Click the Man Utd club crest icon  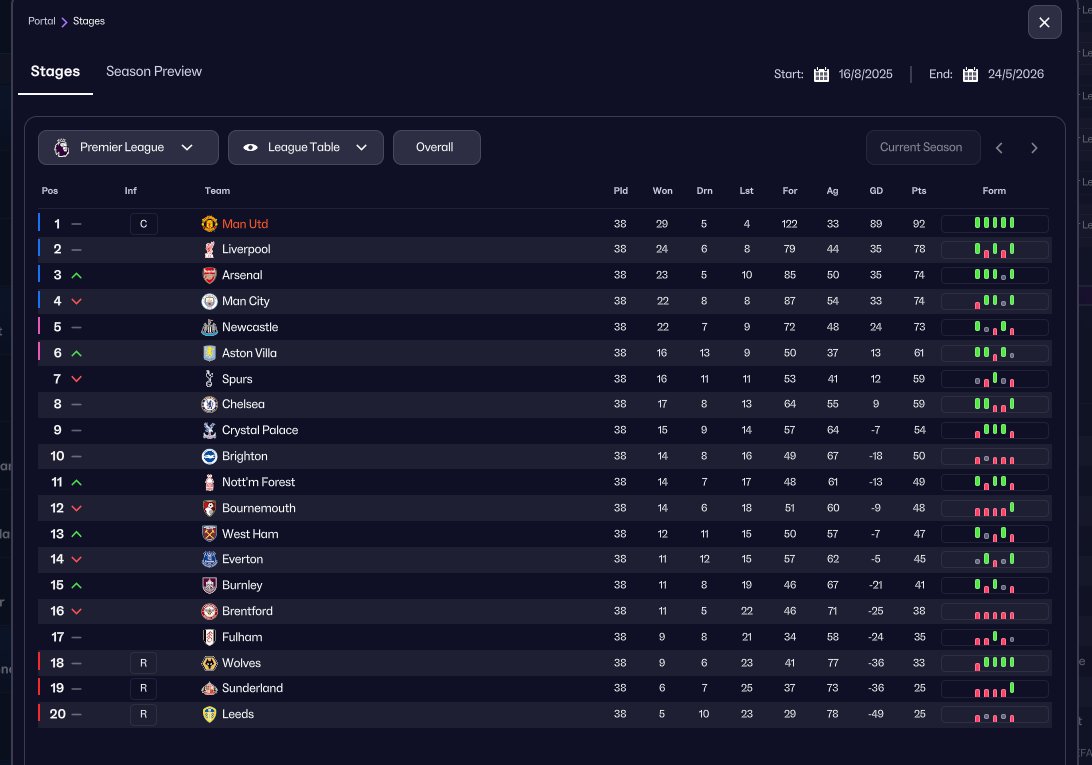(x=209, y=224)
